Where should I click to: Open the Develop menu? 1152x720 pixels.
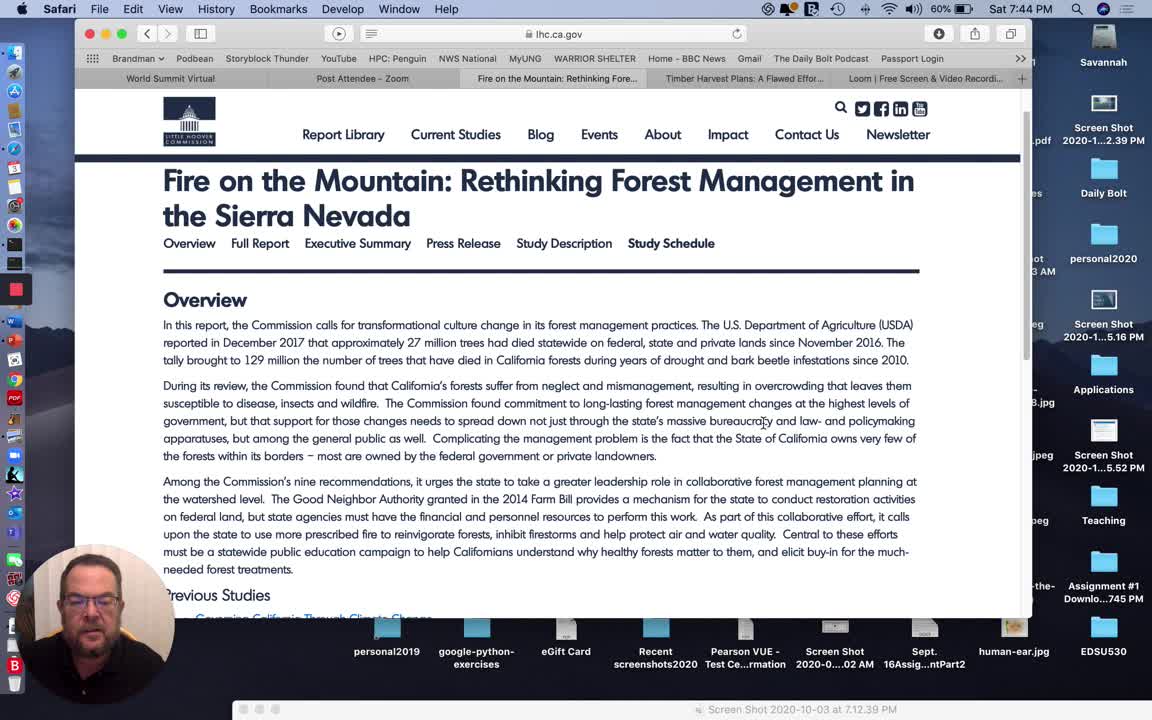pos(342,9)
